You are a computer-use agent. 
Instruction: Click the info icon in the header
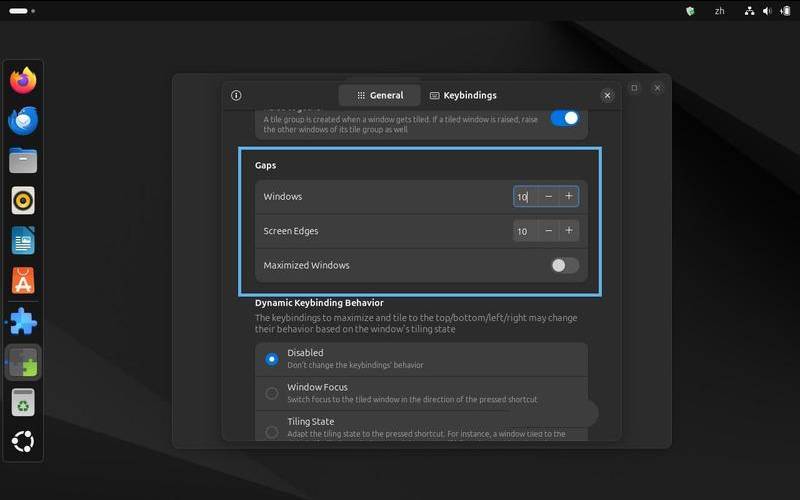point(236,96)
